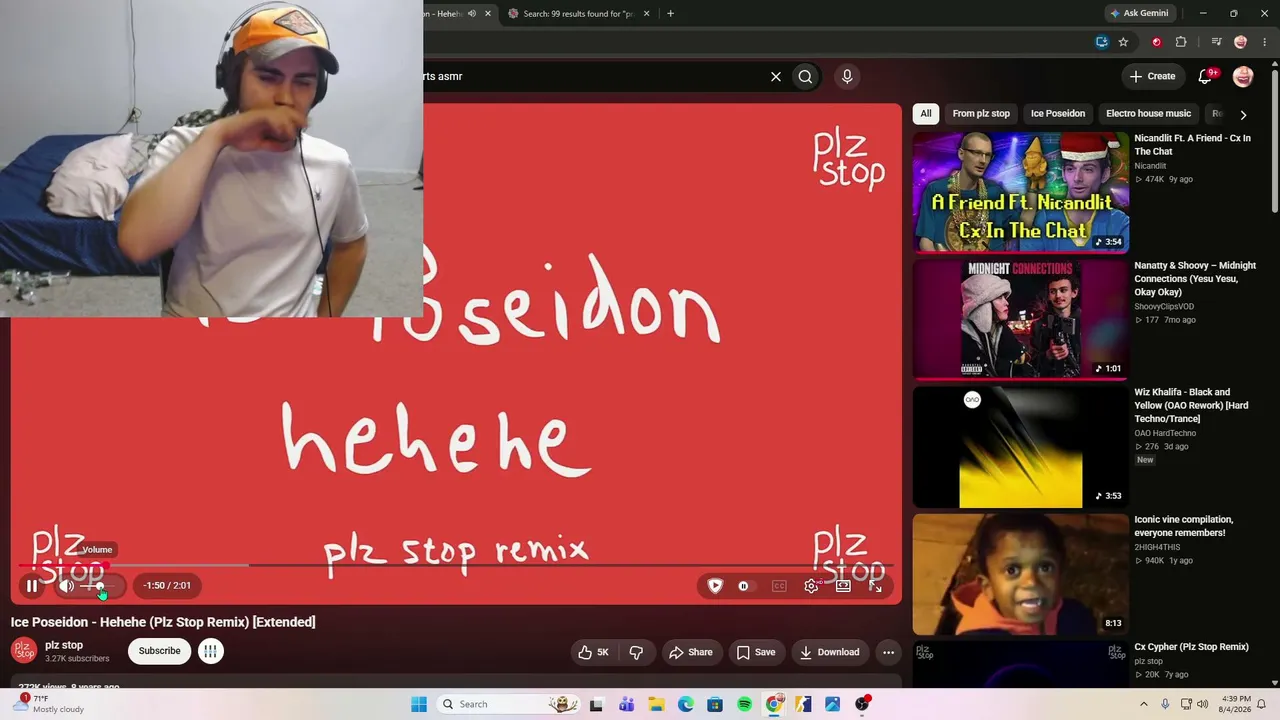
Task: Open Spotify from the taskbar
Action: pos(744,704)
